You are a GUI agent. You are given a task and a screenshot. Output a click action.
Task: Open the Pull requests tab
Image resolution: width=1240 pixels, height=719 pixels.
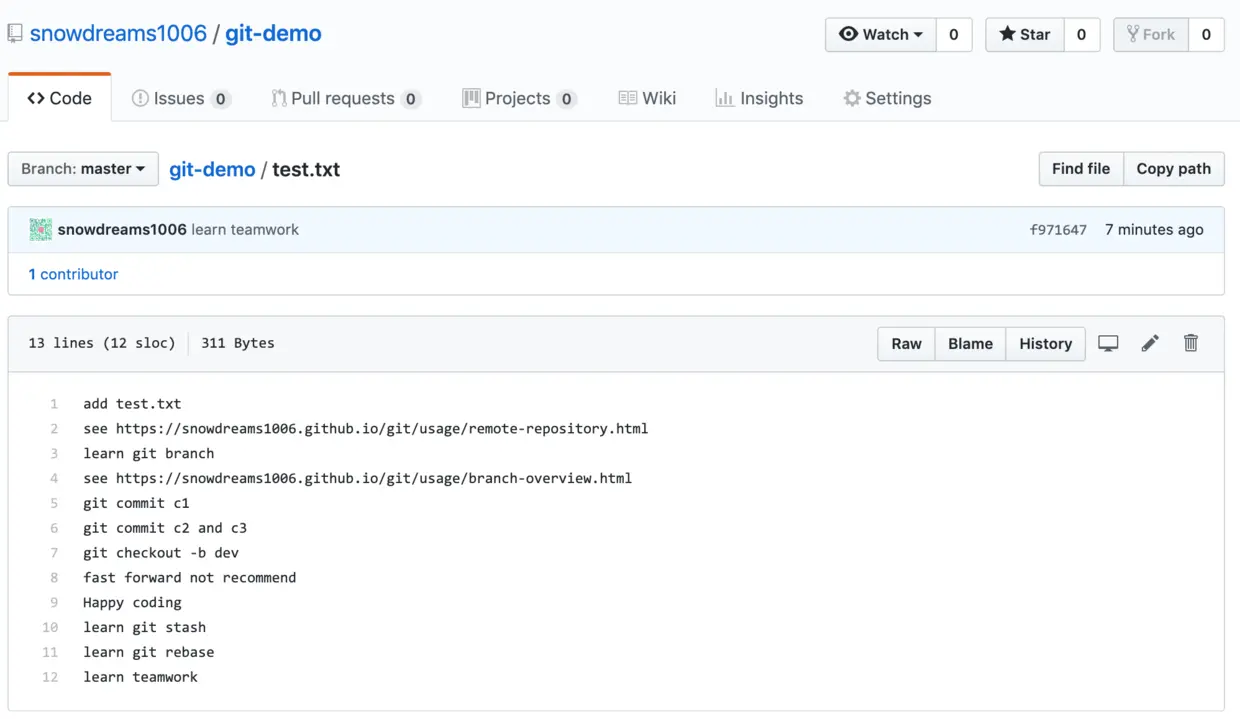(x=340, y=98)
